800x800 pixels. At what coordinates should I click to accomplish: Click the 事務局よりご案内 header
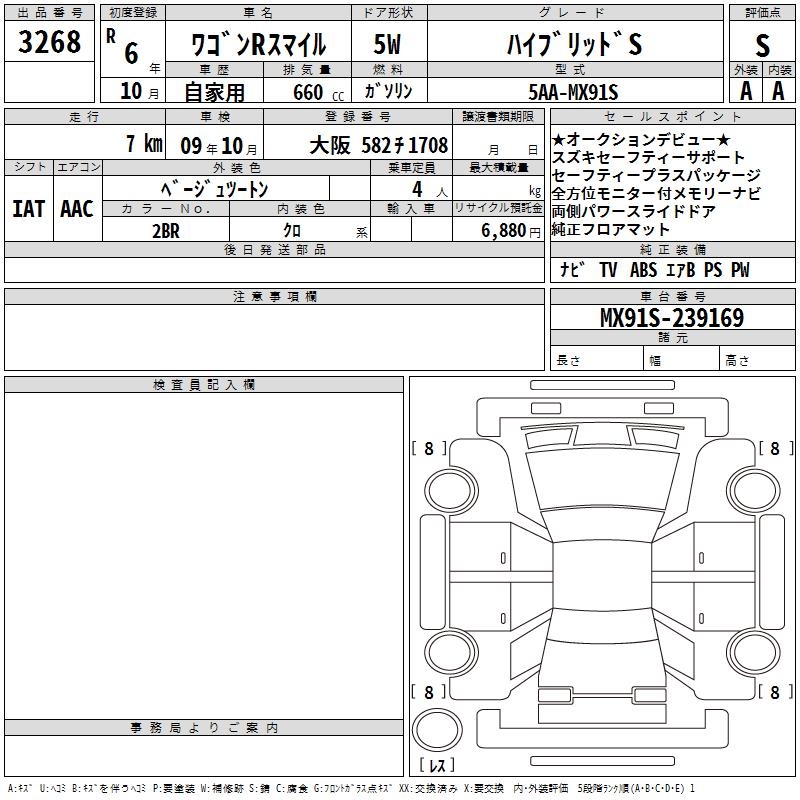point(204,728)
